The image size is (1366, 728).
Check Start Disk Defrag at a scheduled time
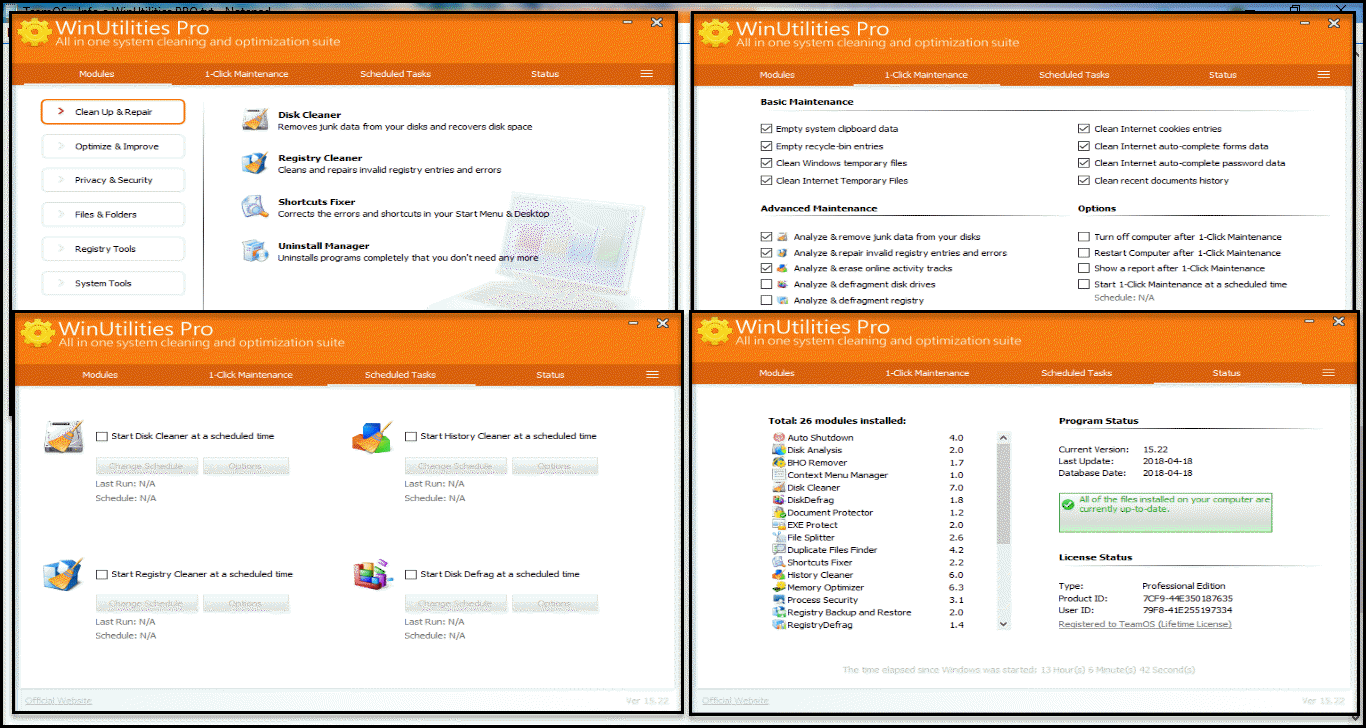tap(411, 575)
